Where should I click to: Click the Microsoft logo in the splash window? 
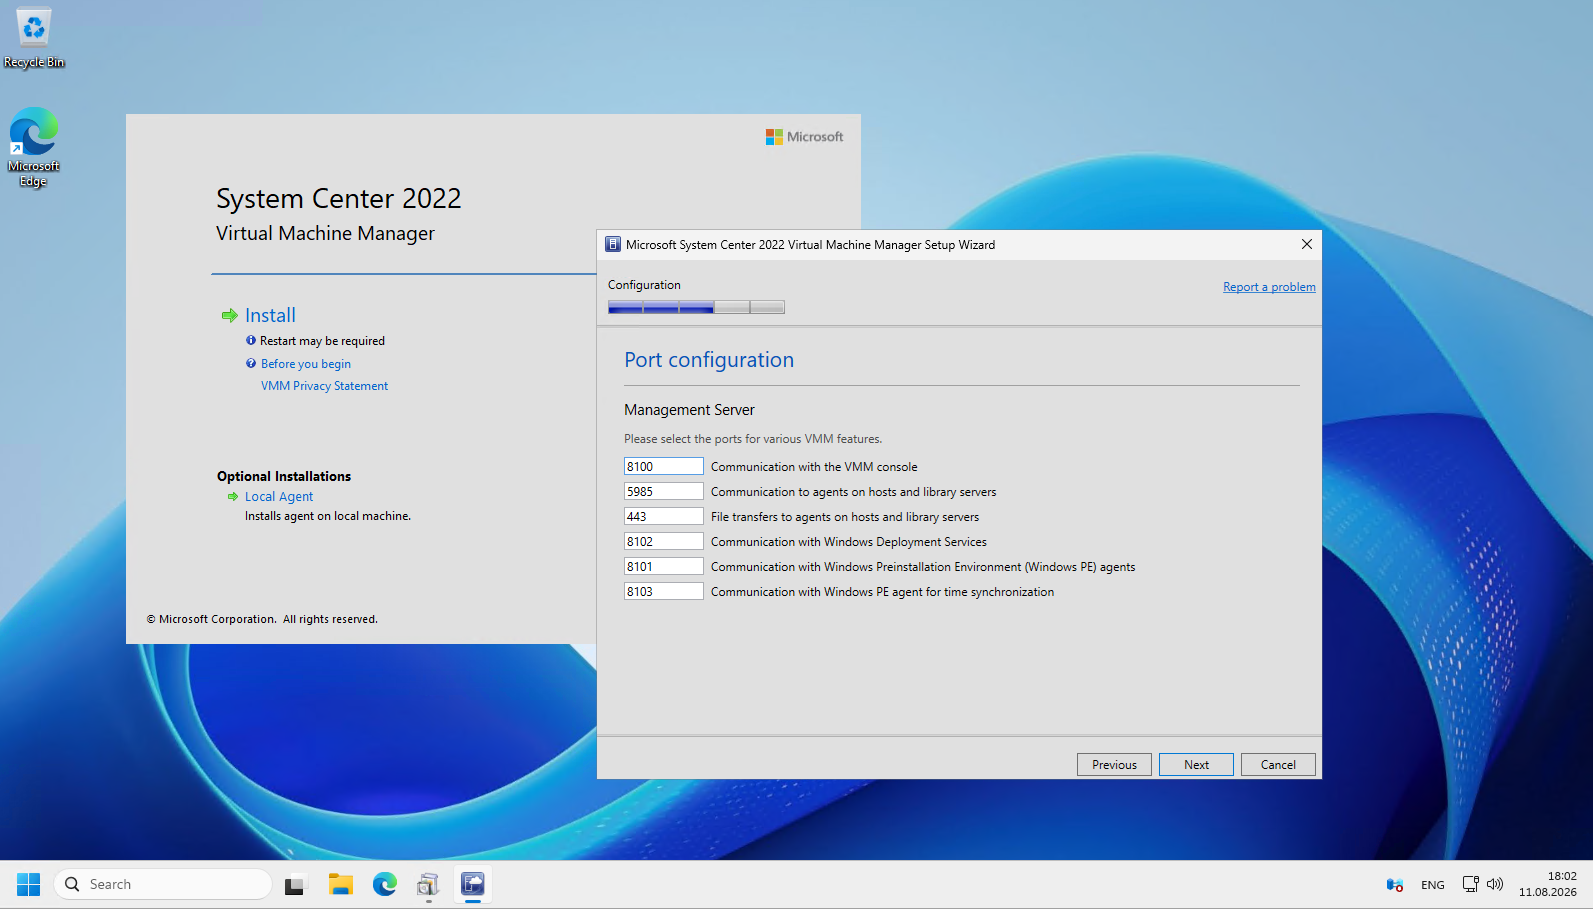point(805,137)
